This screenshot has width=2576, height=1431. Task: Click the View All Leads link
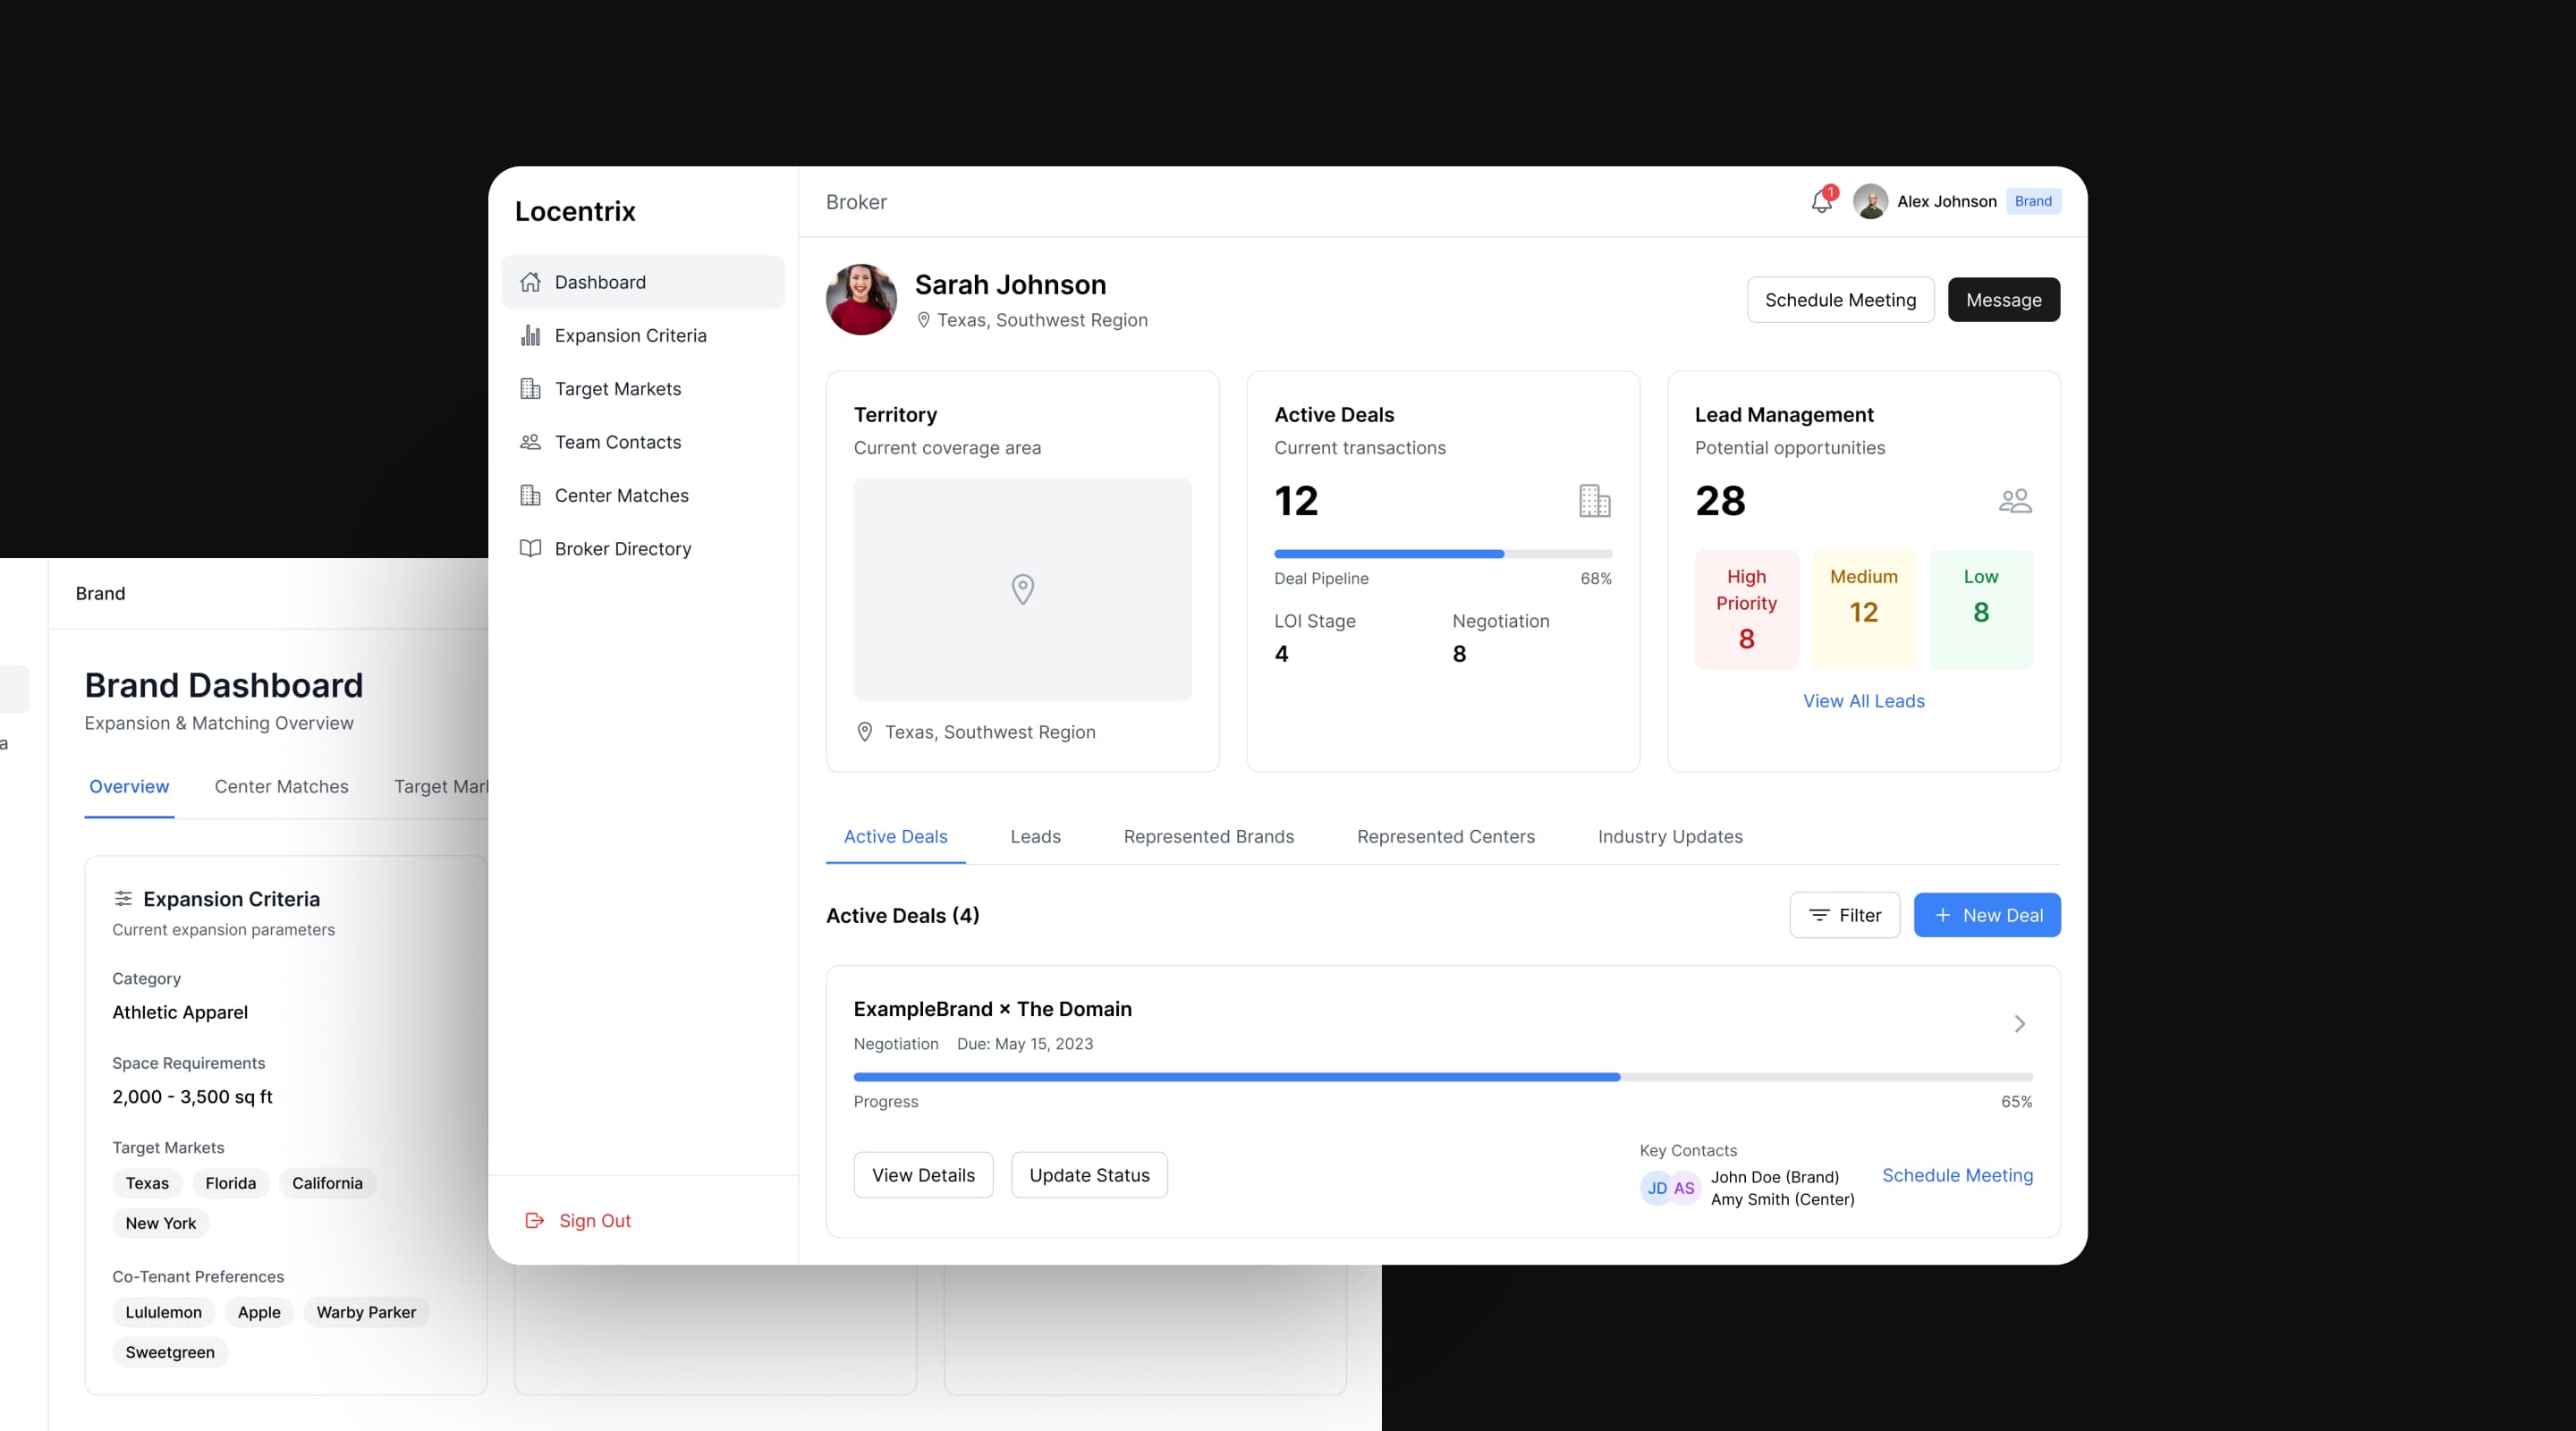click(1863, 701)
